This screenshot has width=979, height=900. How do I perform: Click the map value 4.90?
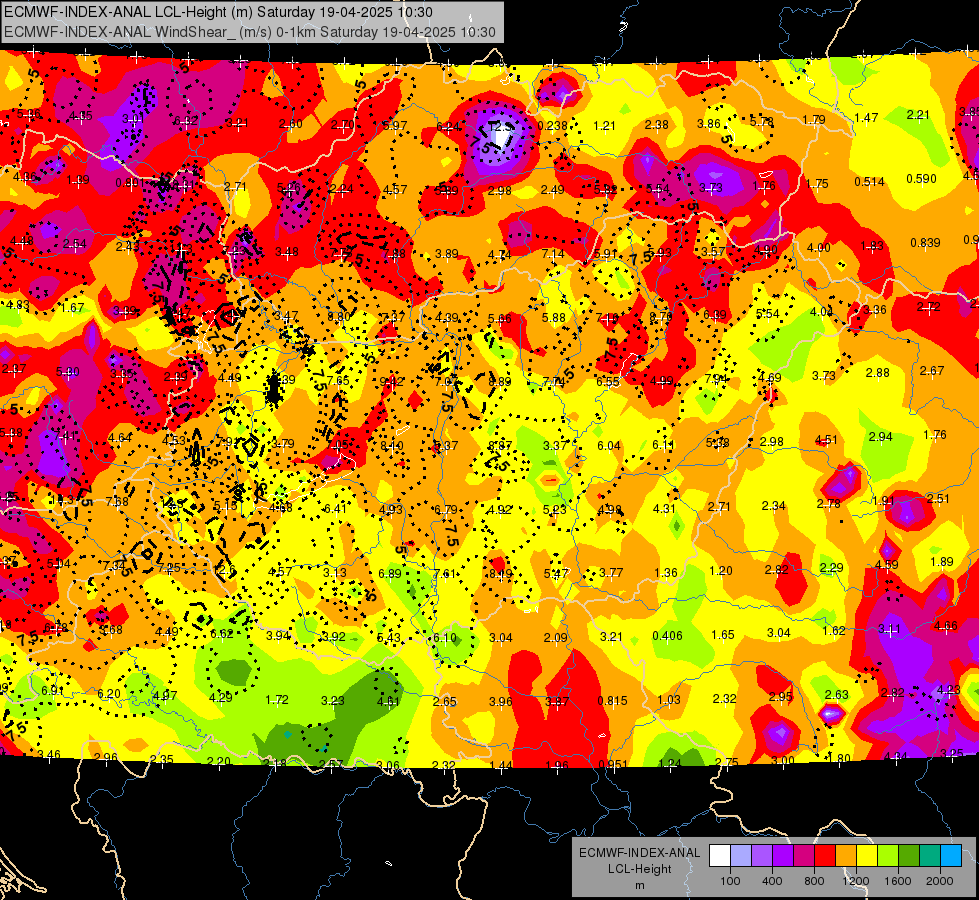[765, 250]
